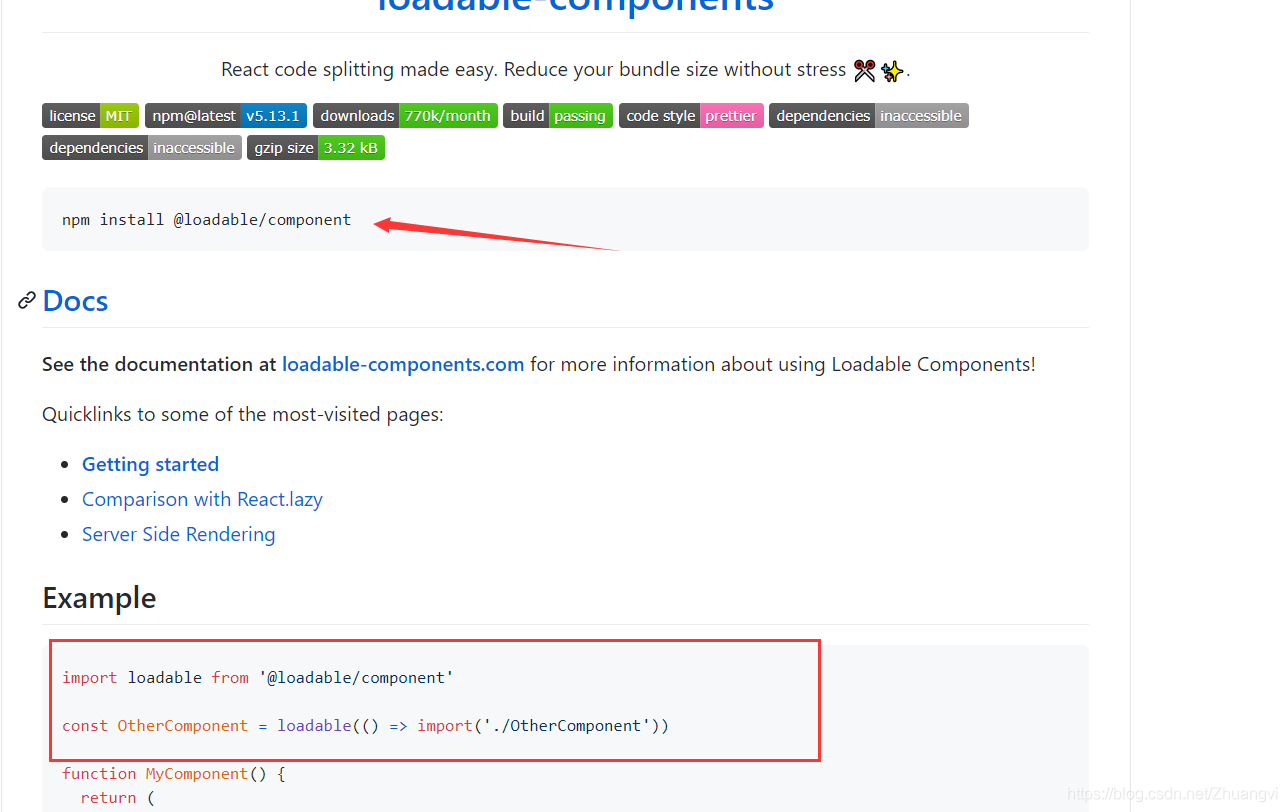
Task: Click the dependencies inaccessible badge beside gzip size
Action: point(142,148)
